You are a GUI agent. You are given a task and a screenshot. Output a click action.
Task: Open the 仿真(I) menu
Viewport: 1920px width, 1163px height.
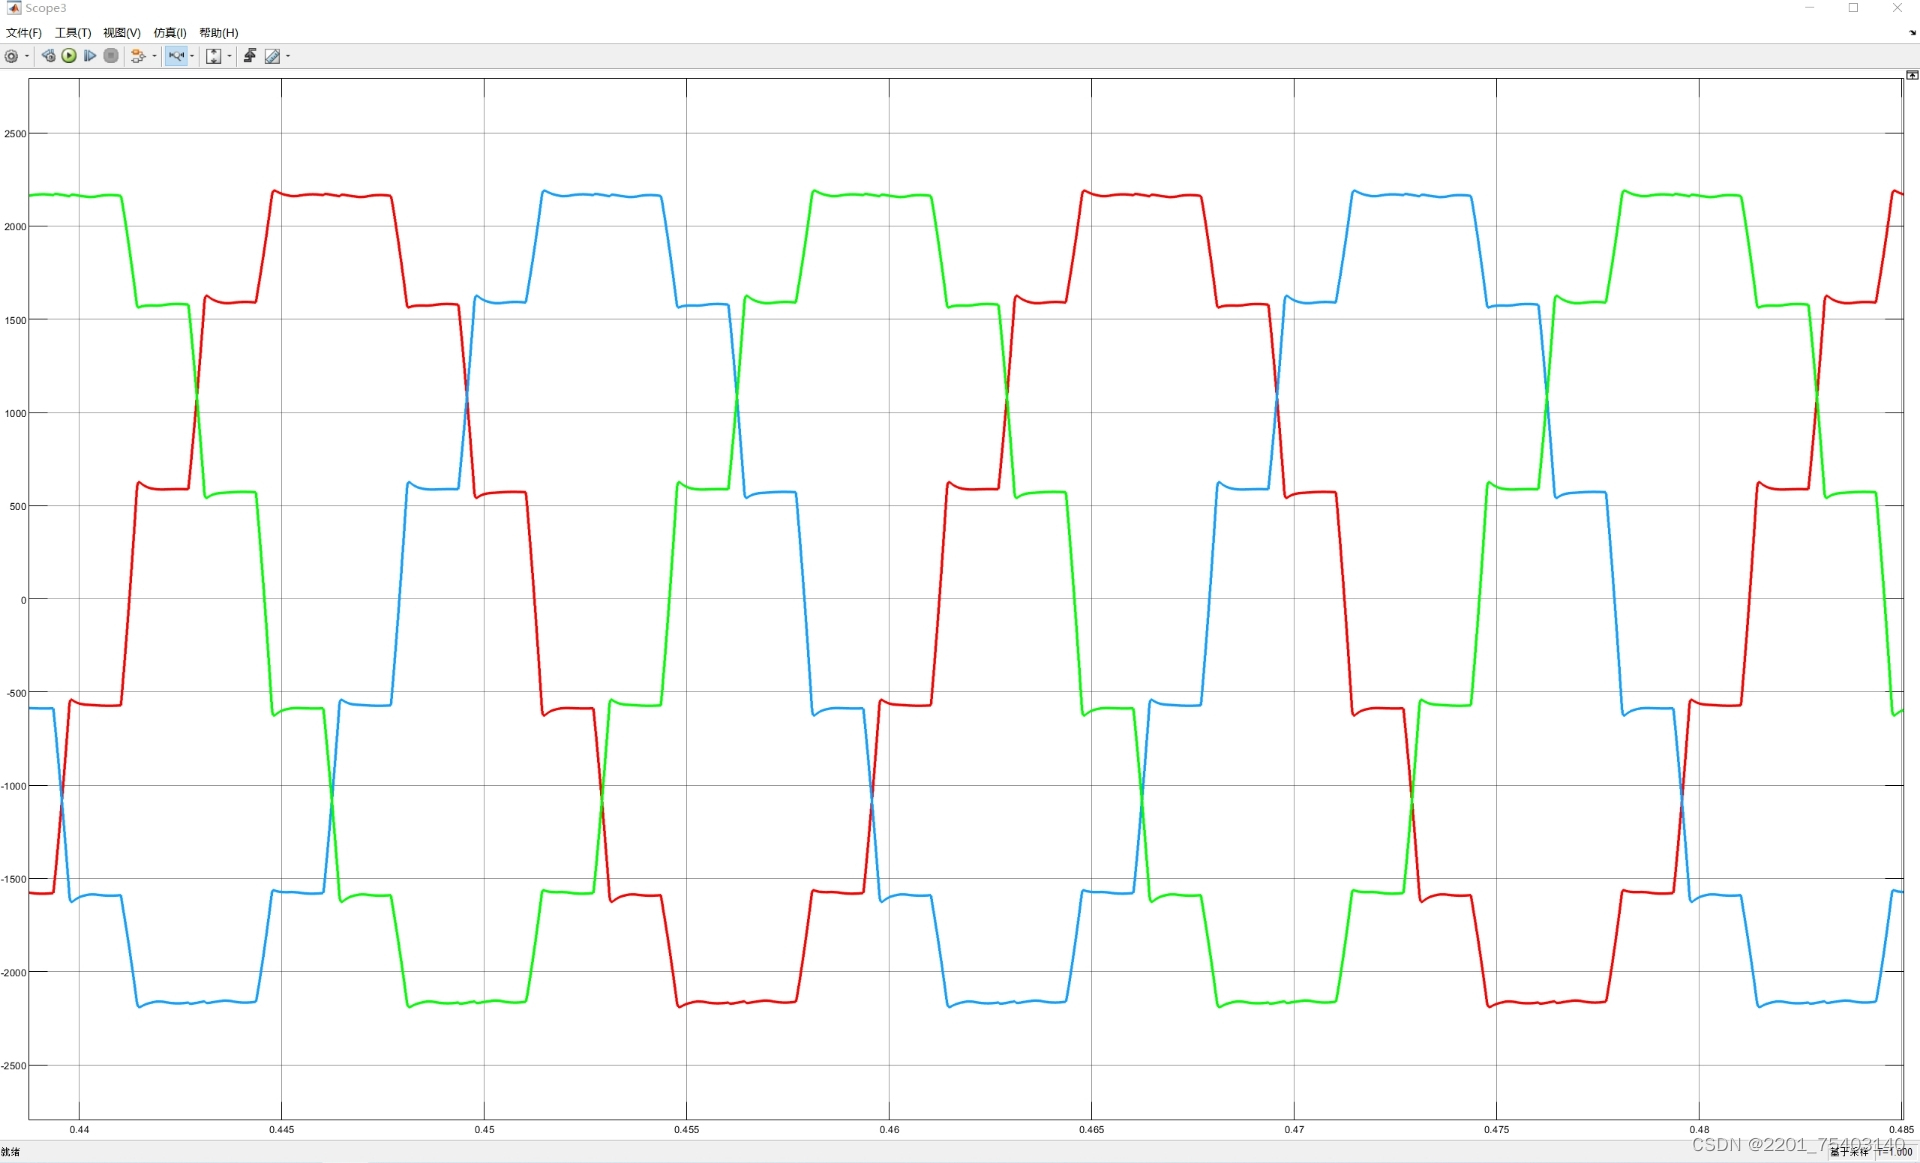(170, 33)
